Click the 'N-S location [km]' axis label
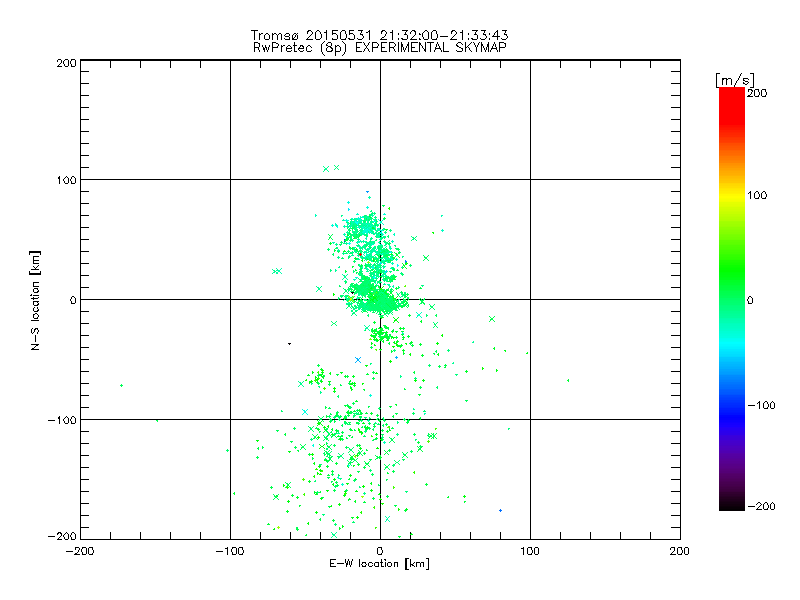 point(35,300)
